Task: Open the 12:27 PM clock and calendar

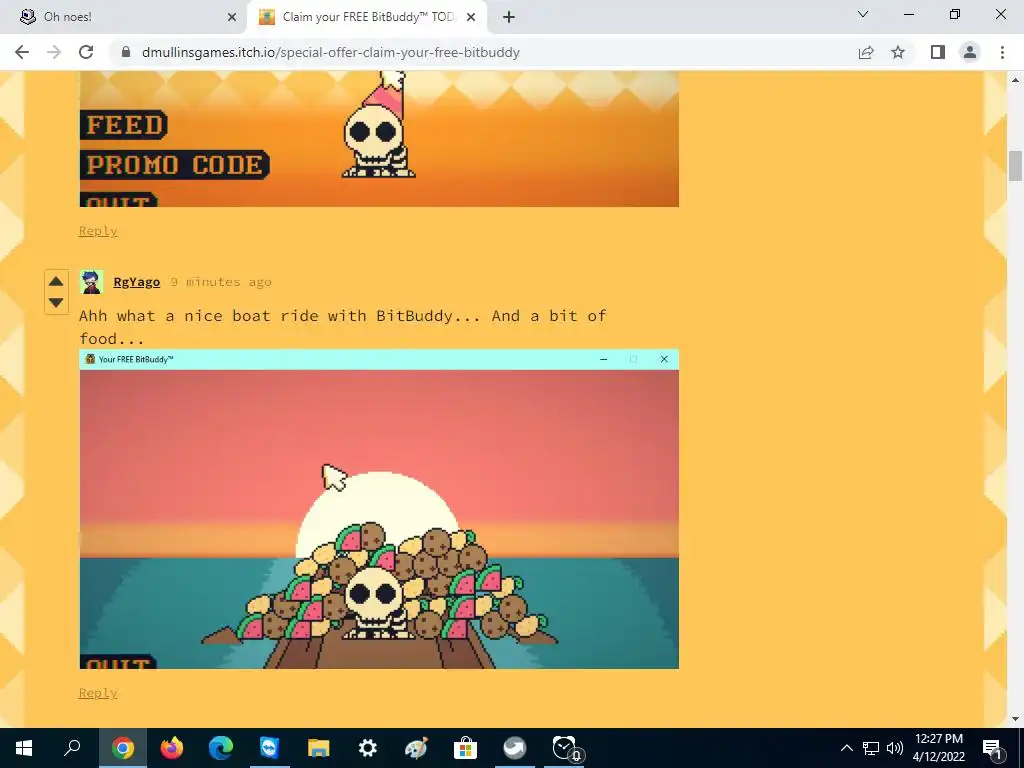Action: pos(938,748)
